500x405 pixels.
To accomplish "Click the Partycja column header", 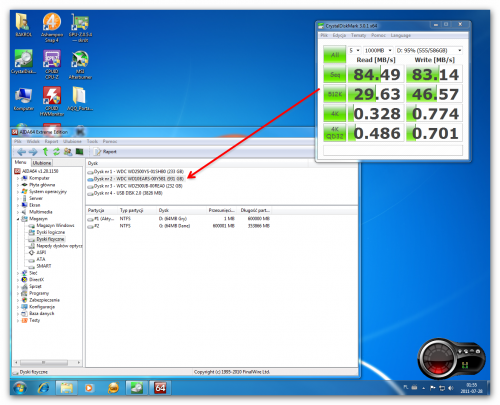I will click(102, 210).
